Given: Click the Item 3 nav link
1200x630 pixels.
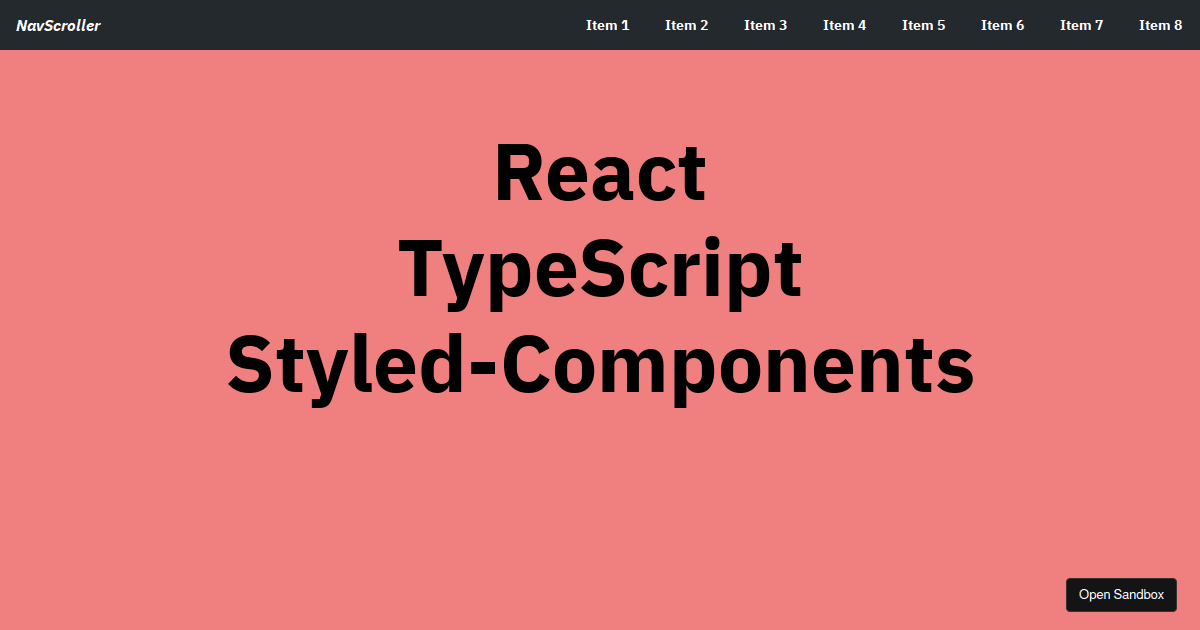Looking at the screenshot, I should pos(765,25).
